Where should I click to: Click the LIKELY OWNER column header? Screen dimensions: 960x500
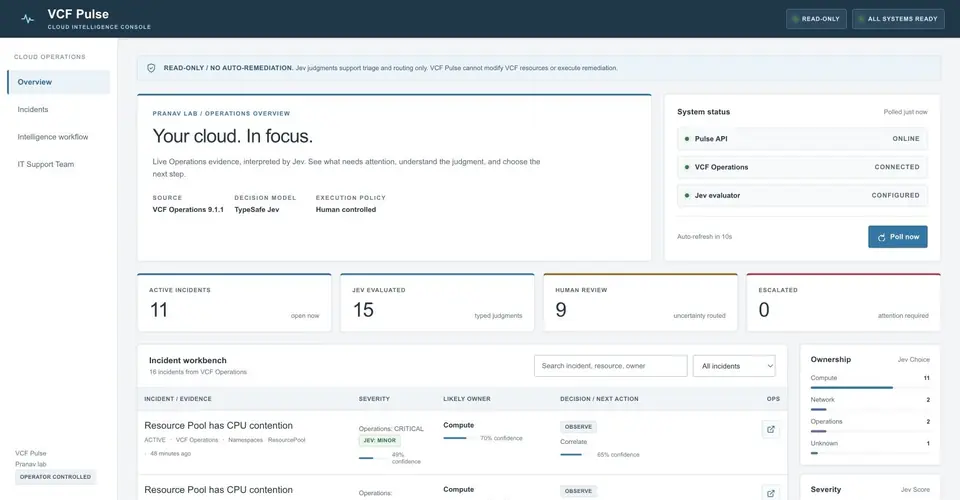coord(467,399)
